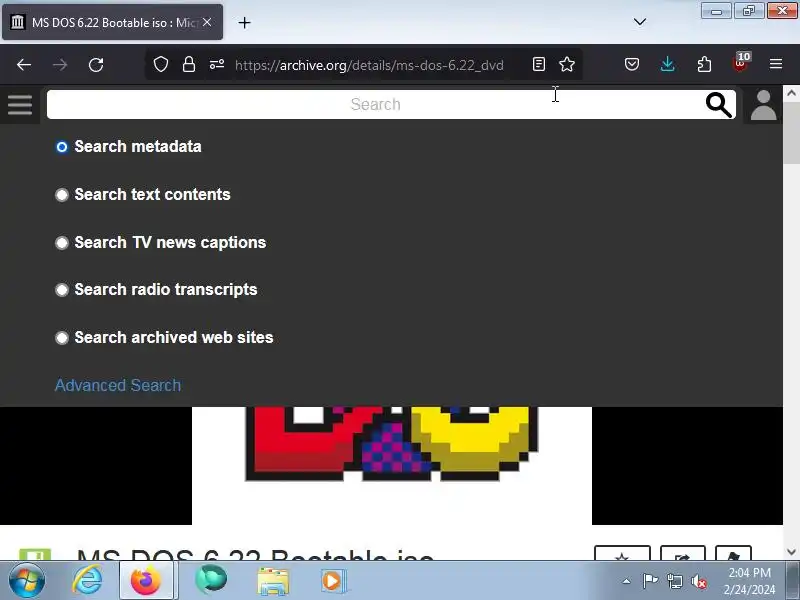Open clock showing 2:04 PM

[749, 581]
